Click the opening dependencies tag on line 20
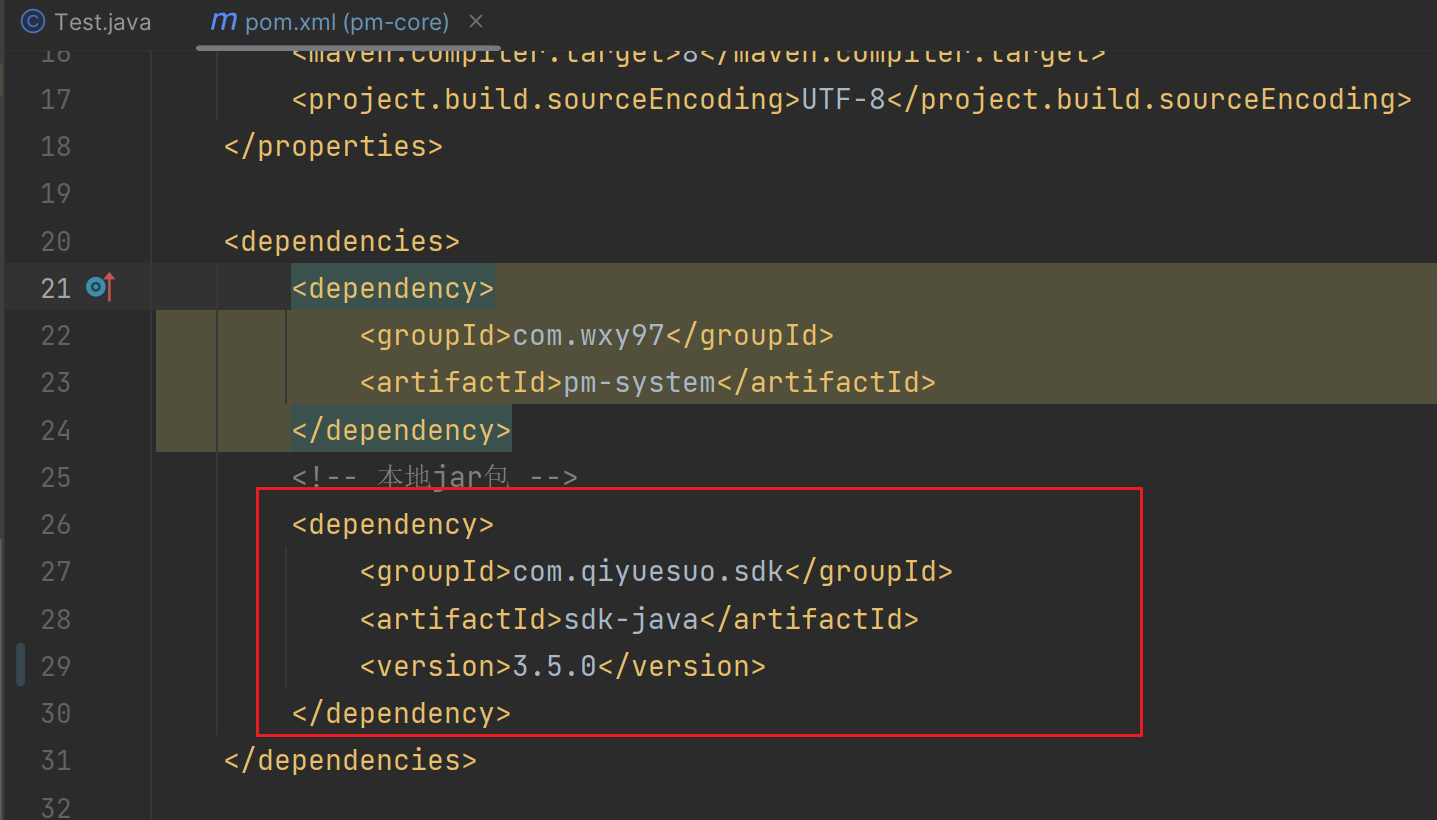 point(341,241)
